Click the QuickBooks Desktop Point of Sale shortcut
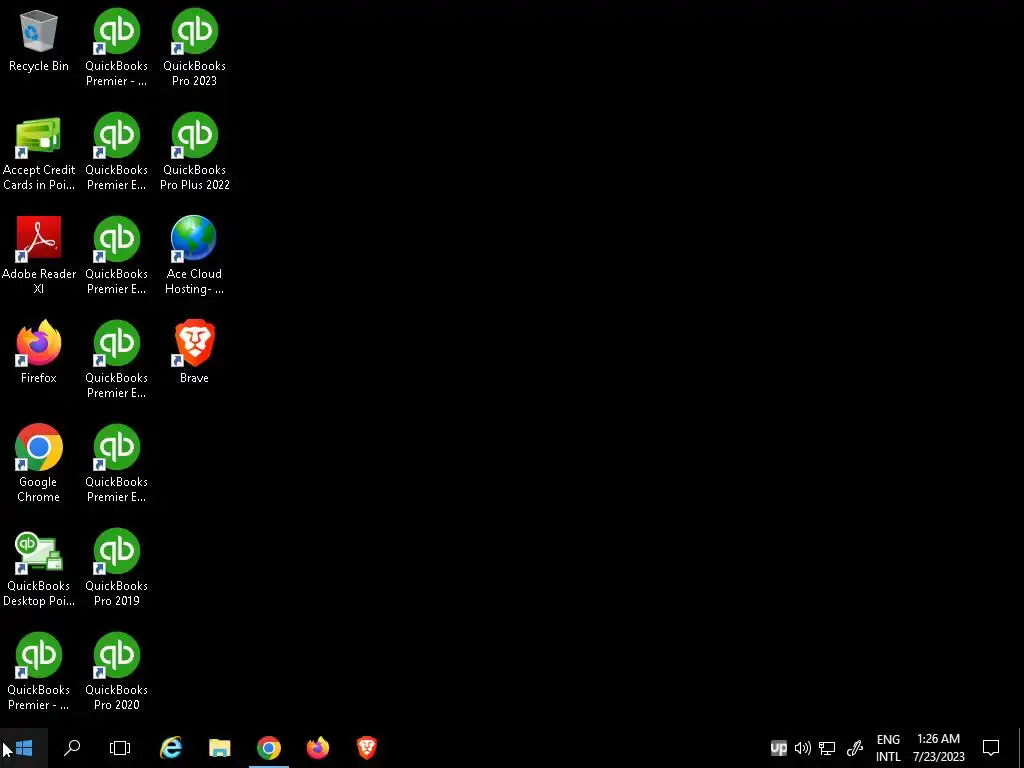The height and width of the screenshot is (768, 1024). point(39,568)
